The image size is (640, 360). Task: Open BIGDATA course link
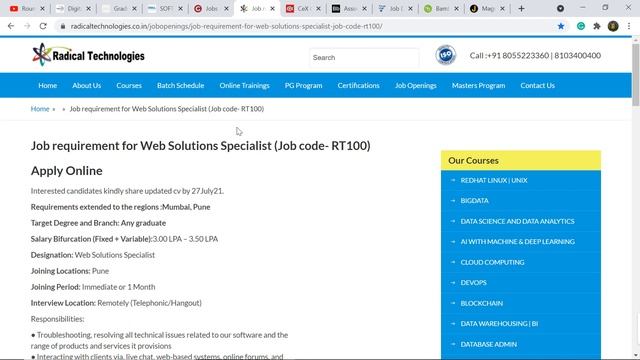click(x=474, y=200)
